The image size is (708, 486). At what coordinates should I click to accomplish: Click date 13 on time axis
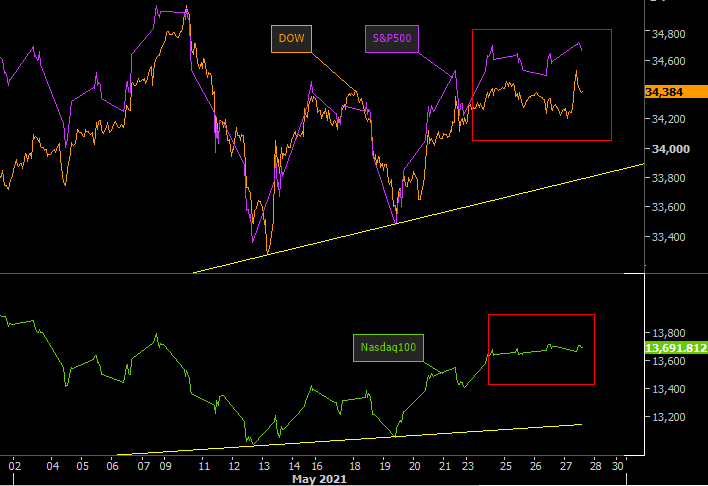264,466
